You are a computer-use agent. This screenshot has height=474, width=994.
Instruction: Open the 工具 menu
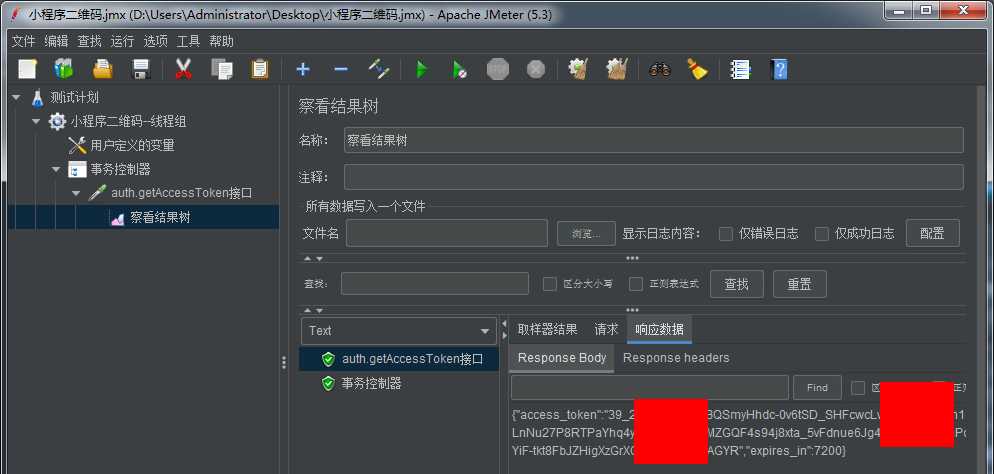pyautogui.click(x=188, y=42)
